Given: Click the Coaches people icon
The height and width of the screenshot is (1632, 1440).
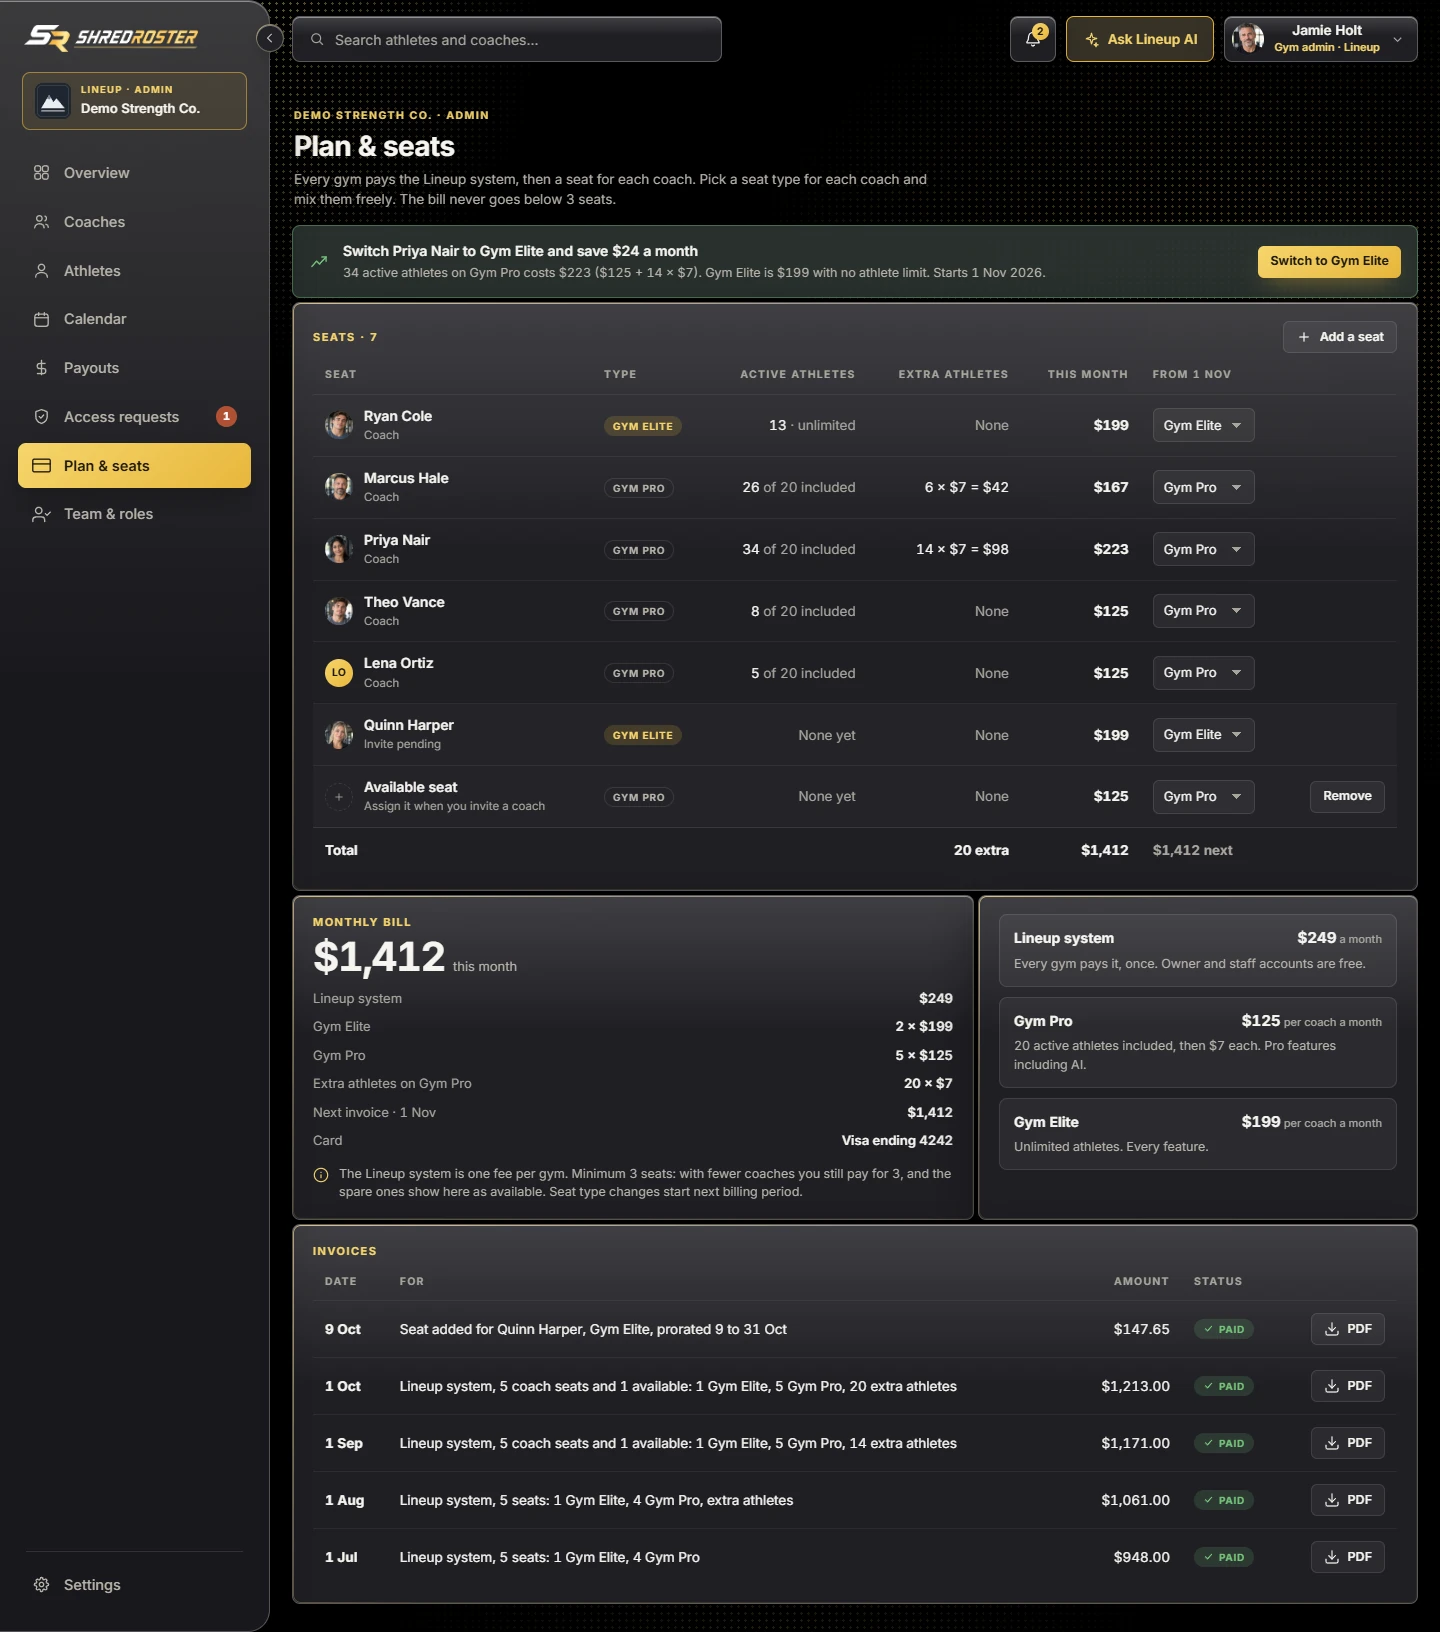Looking at the screenshot, I should coord(41,222).
